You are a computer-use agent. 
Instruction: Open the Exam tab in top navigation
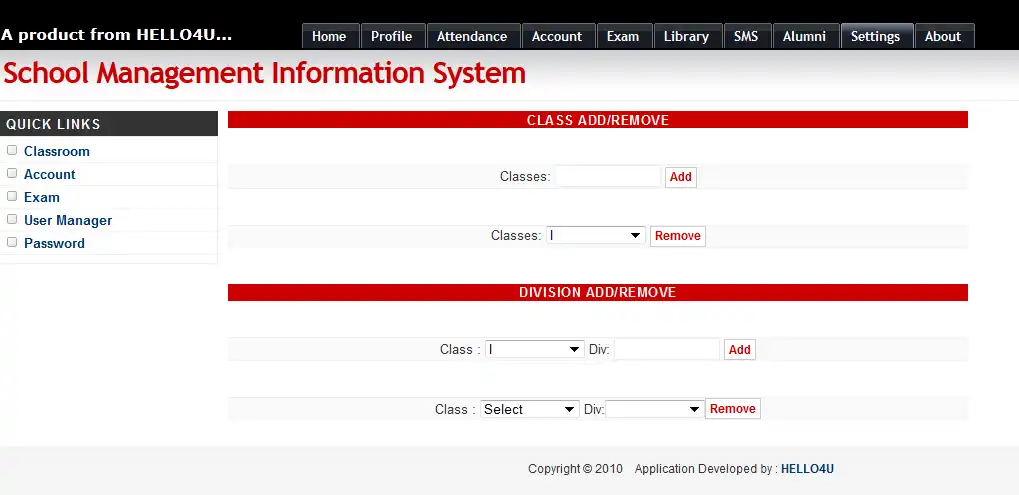click(623, 36)
